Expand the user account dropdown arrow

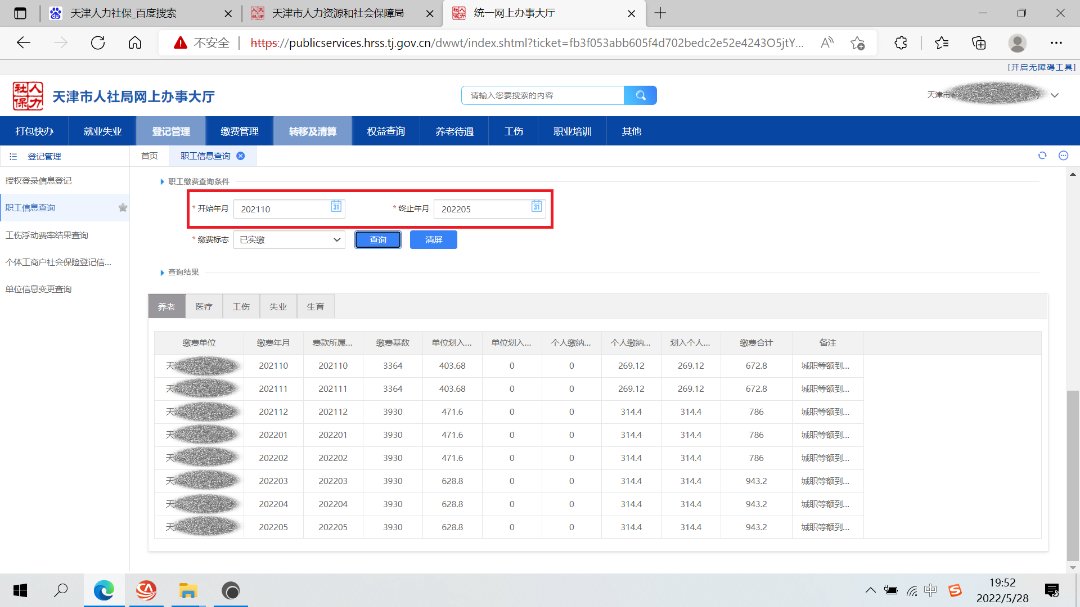tap(1055, 95)
